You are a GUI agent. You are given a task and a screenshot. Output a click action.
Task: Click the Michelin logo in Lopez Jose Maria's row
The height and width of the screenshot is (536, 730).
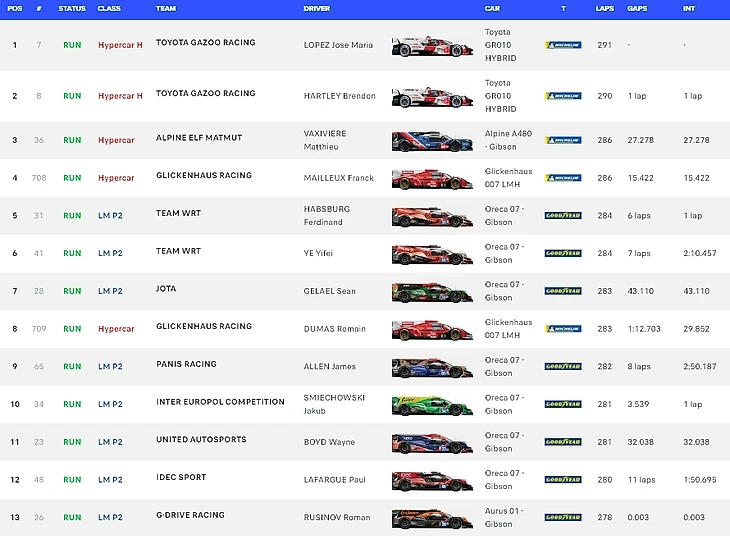point(562,45)
